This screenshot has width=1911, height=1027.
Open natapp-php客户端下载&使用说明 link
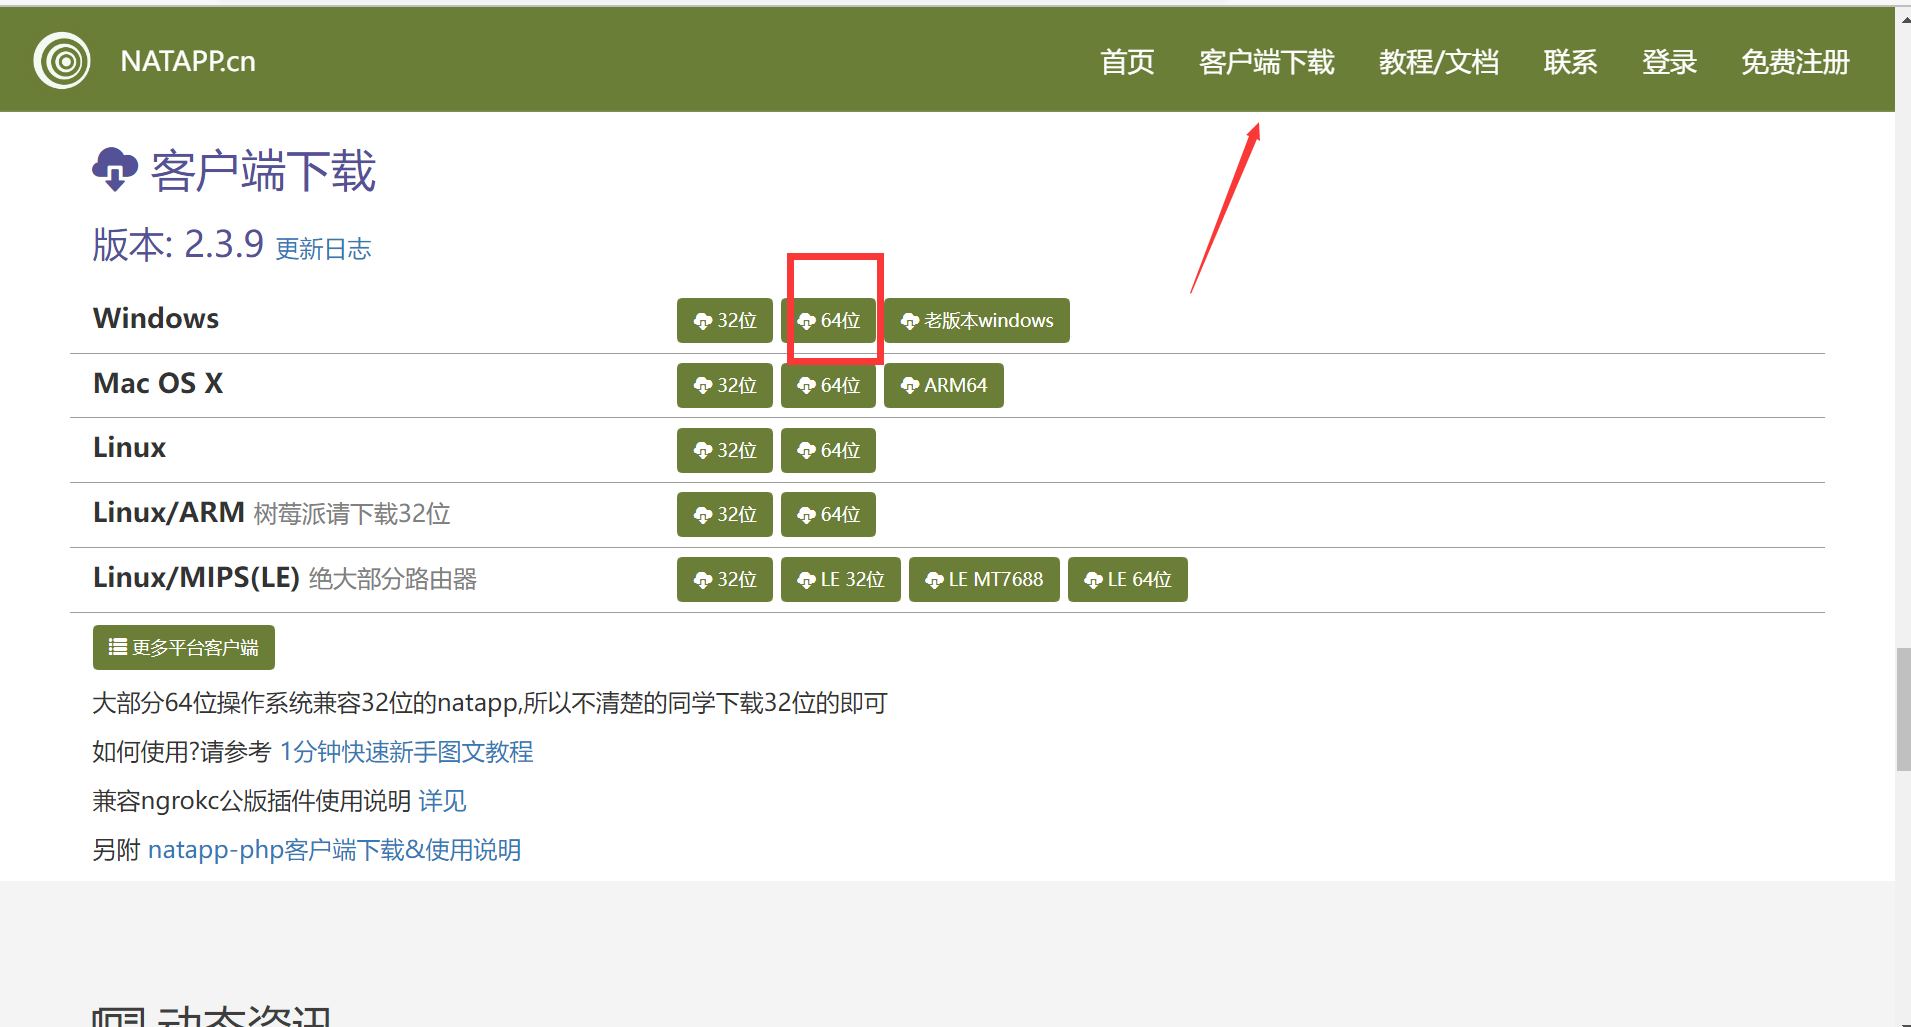(x=334, y=850)
